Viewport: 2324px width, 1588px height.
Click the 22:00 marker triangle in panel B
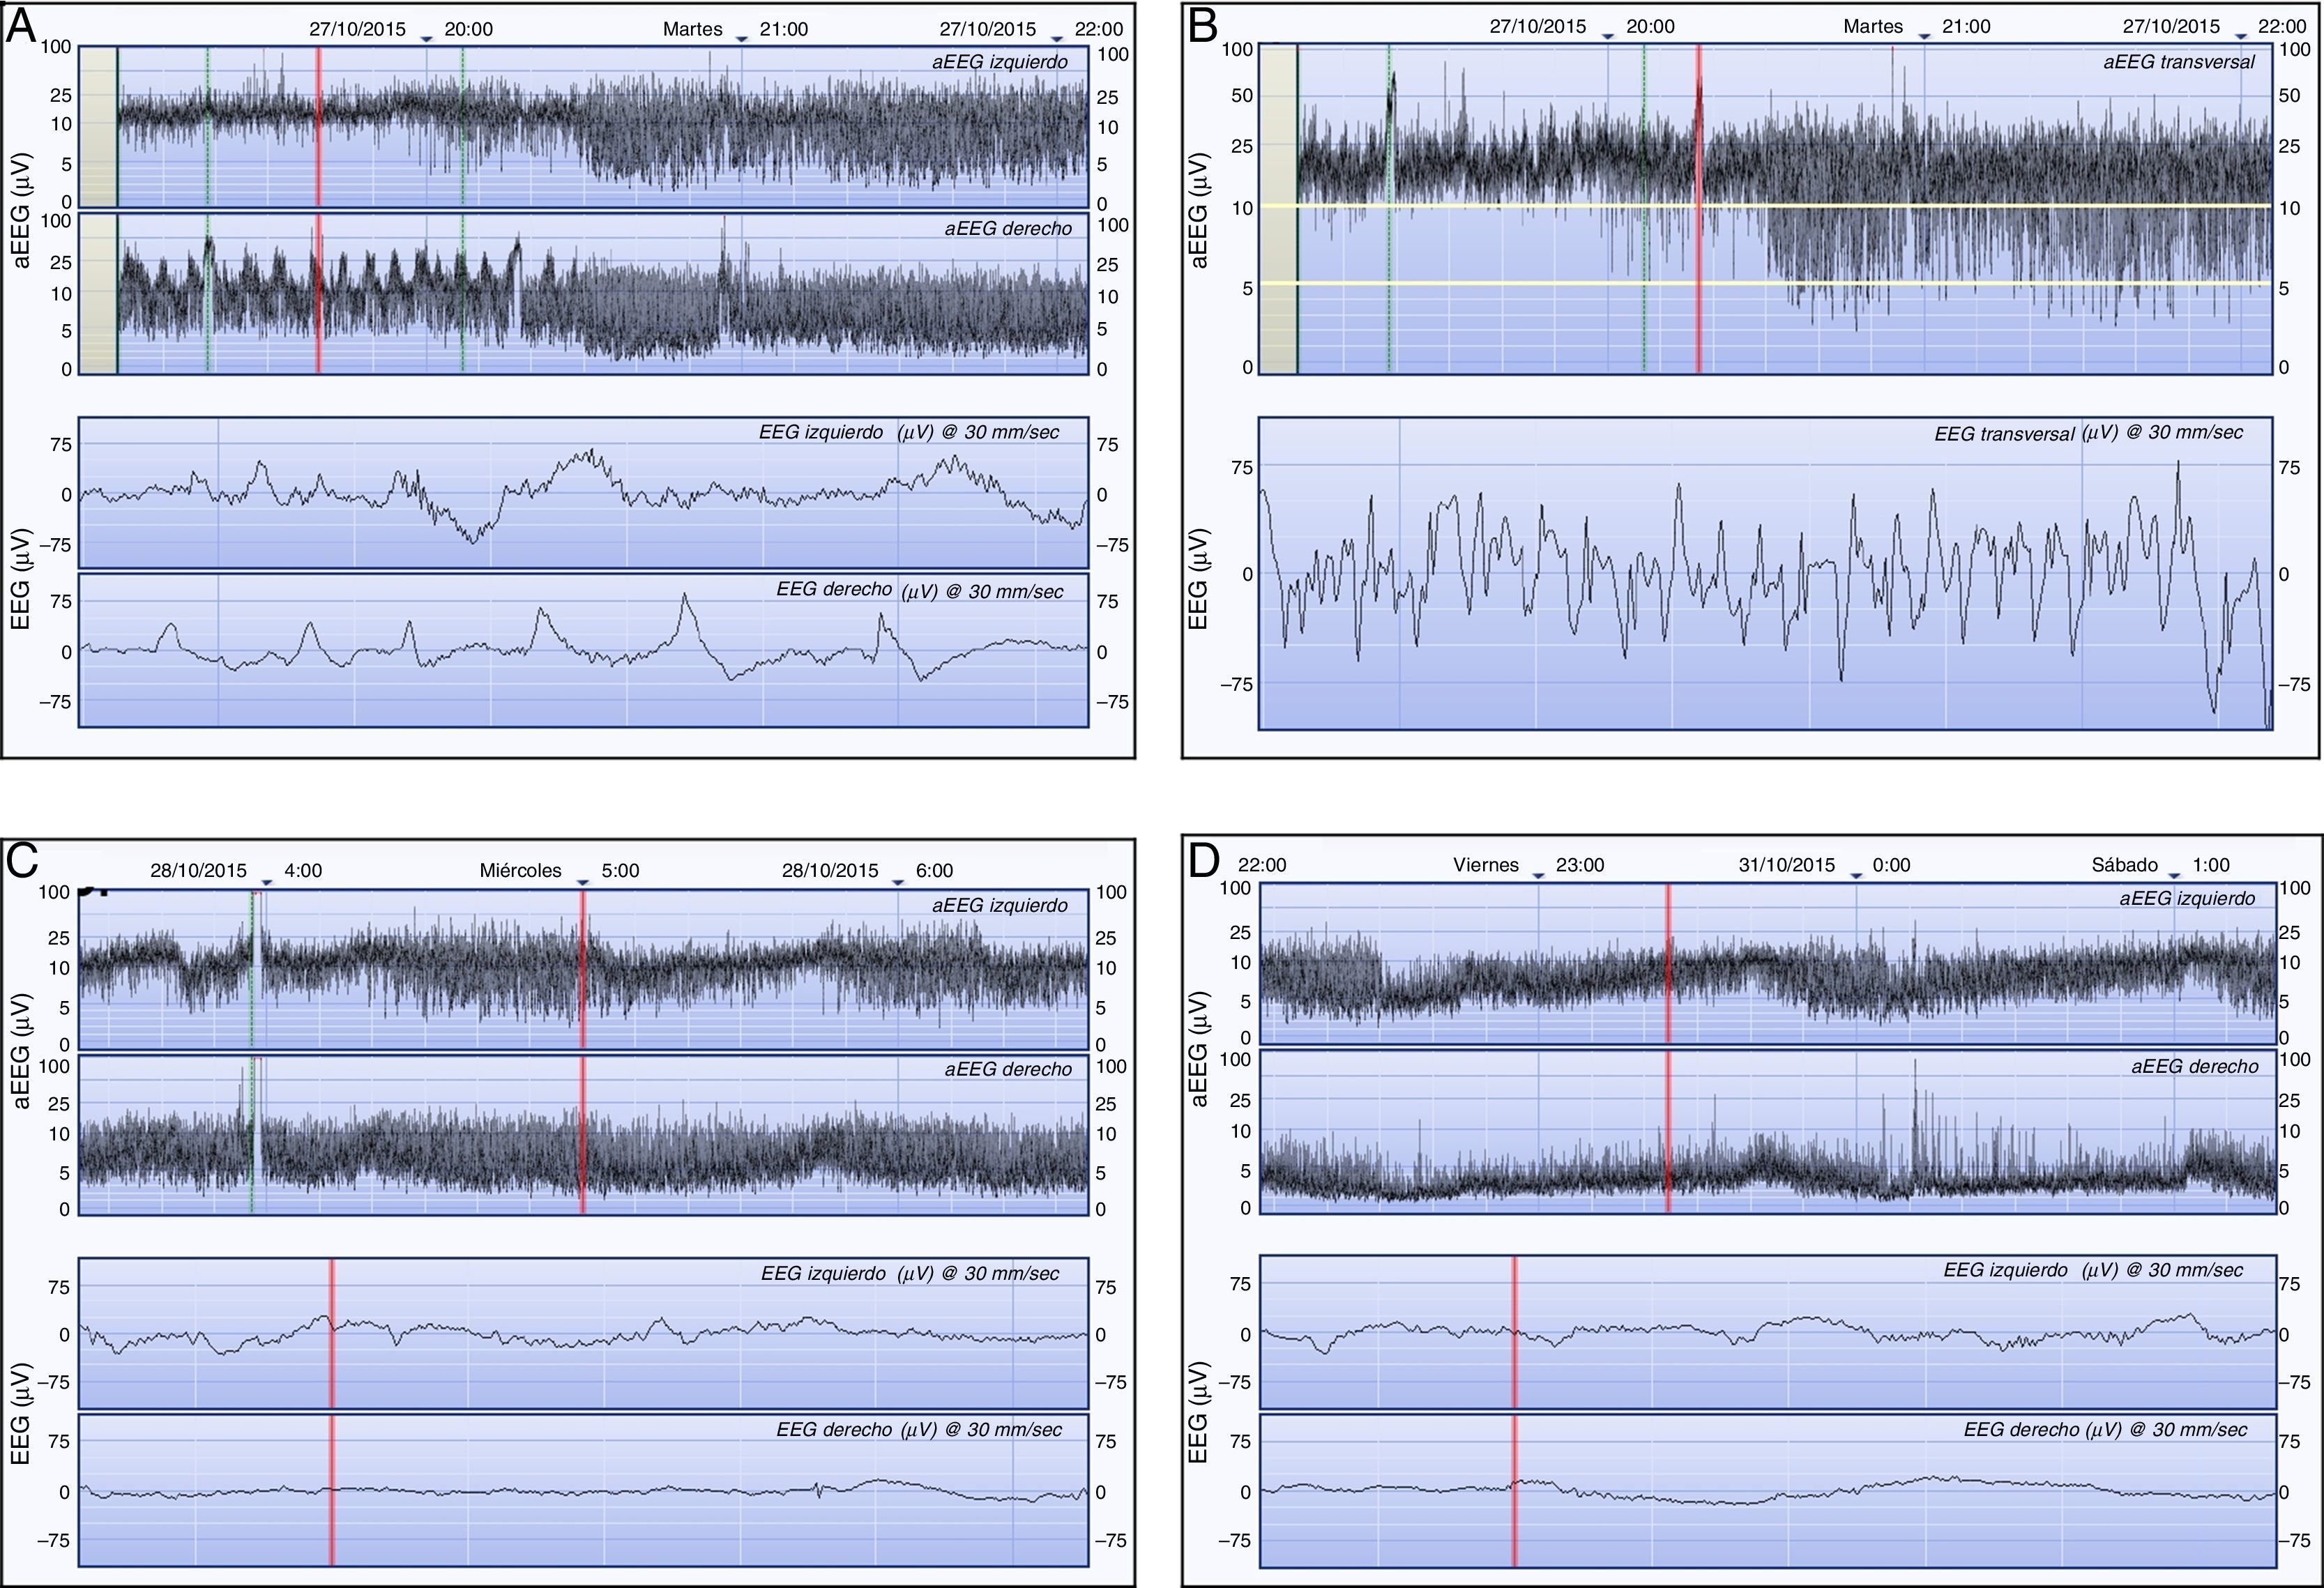[2241, 37]
